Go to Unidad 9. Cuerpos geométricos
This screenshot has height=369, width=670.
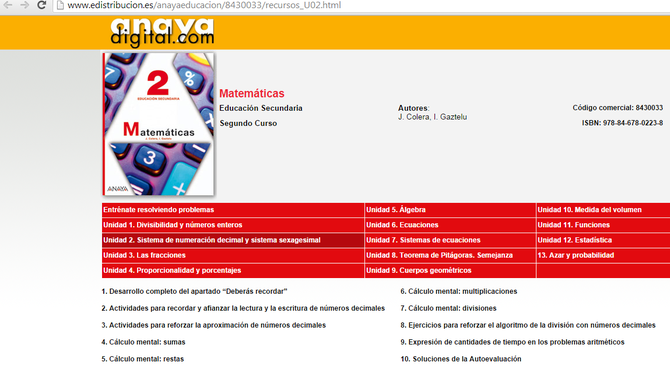[450, 270]
